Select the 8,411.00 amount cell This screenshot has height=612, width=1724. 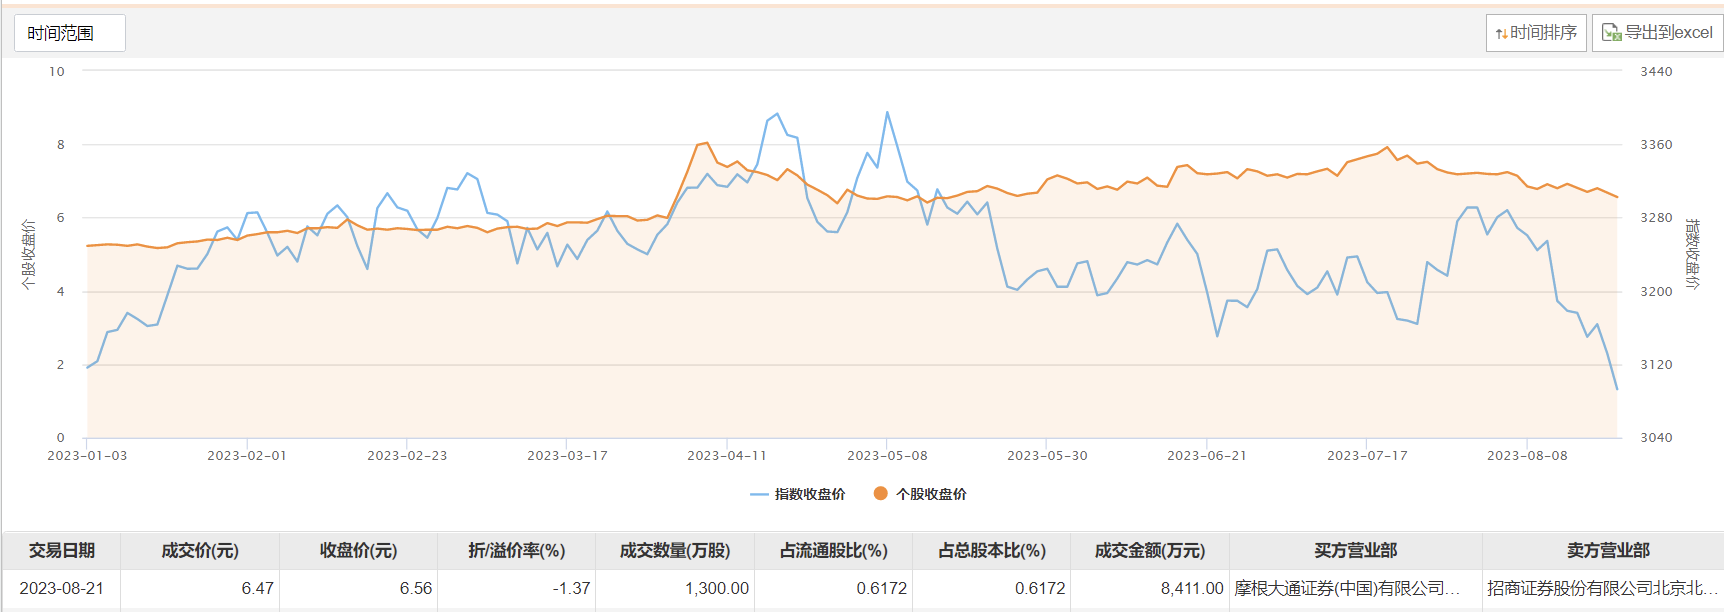click(1150, 588)
